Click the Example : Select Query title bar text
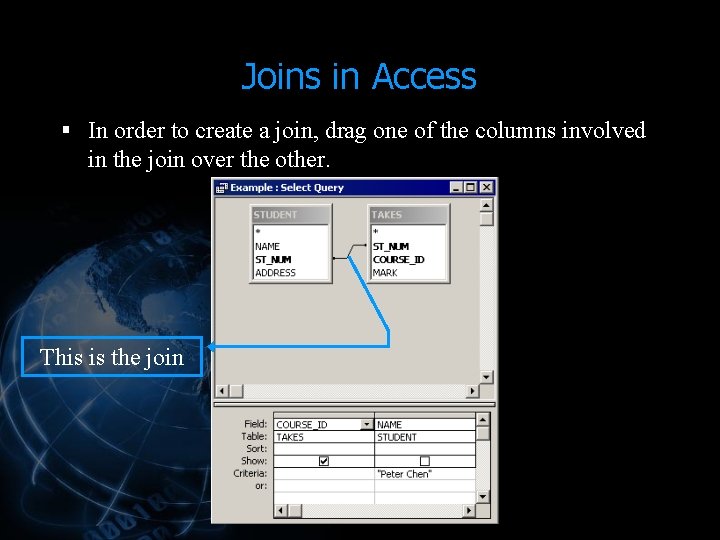Viewport: 720px width, 540px height. coord(287,187)
